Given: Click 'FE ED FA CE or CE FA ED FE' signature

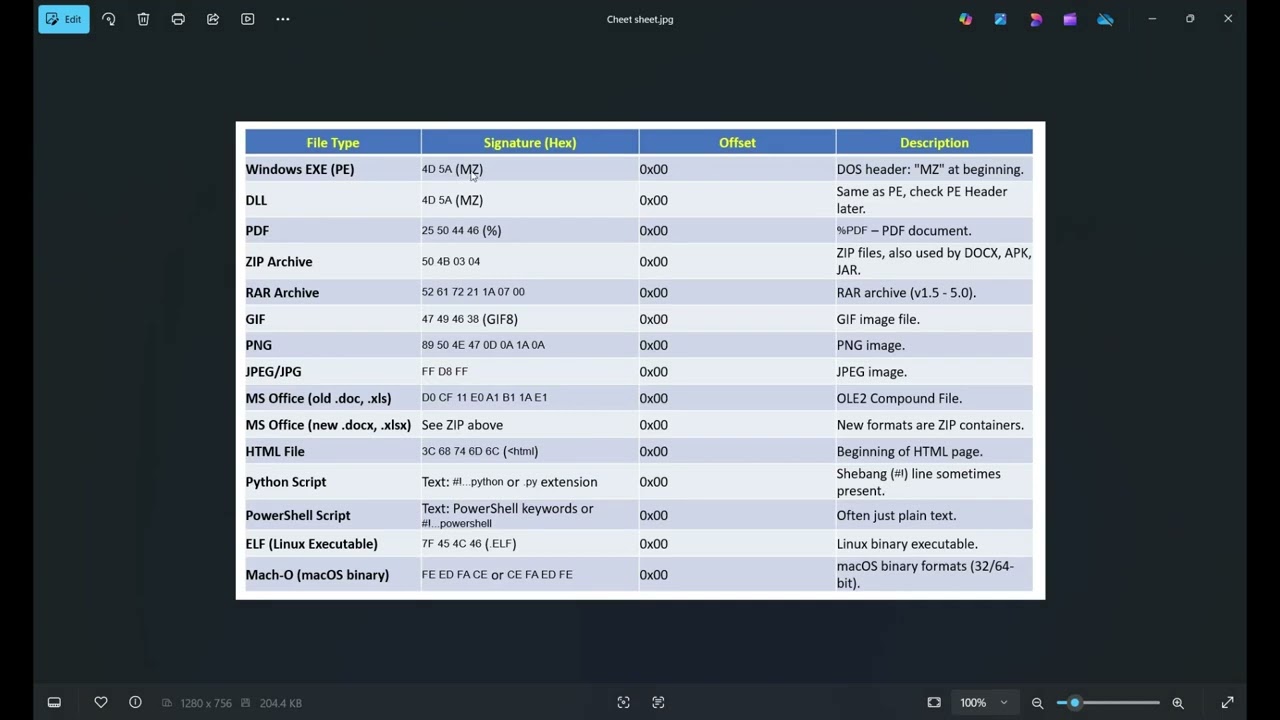Looking at the screenshot, I should [x=497, y=575].
